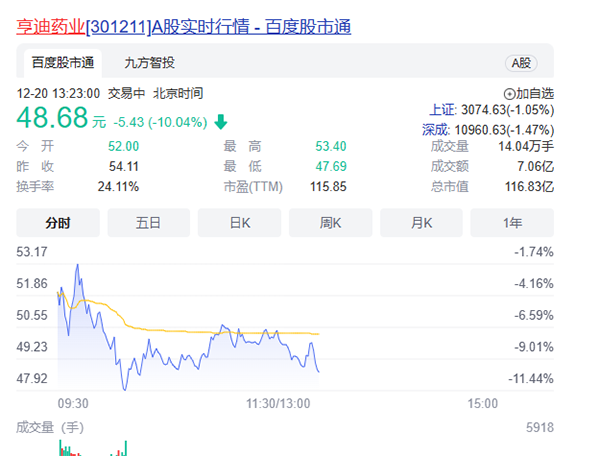
Task: Select the 分时 intraday chart view
Action: pyautogui.click(x=58, y=222)
